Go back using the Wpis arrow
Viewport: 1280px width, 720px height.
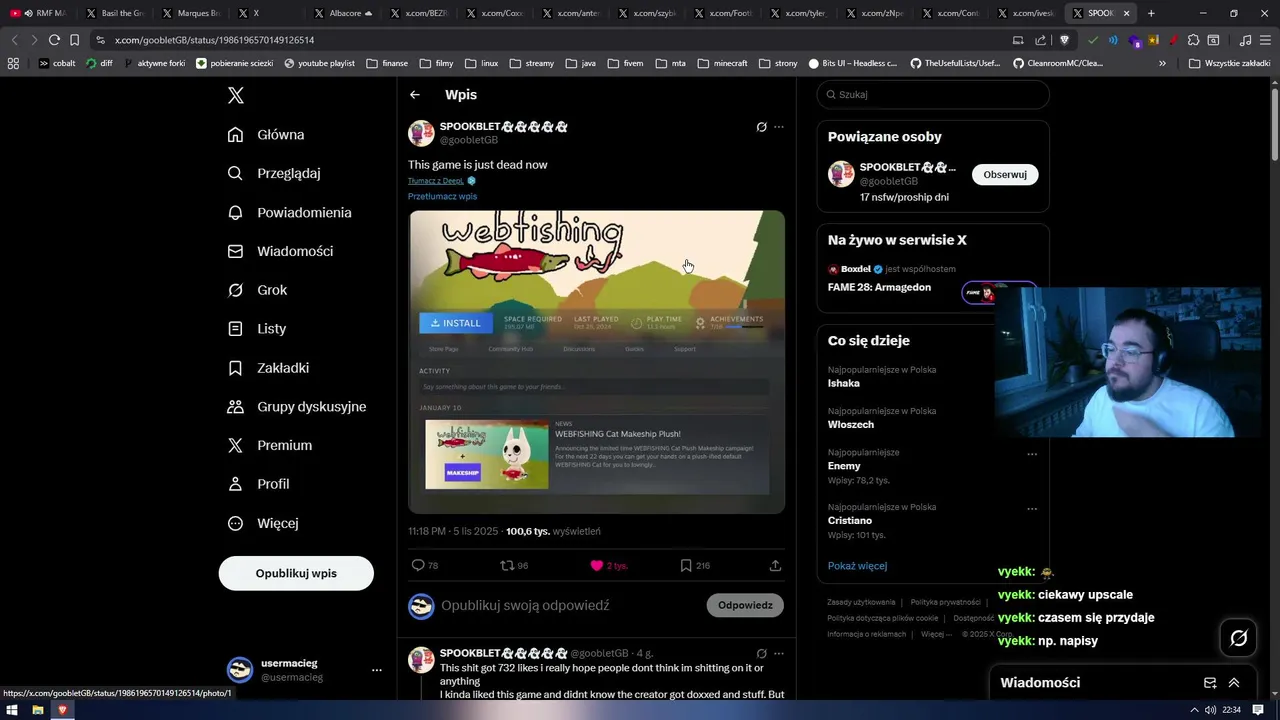point(415,94)
